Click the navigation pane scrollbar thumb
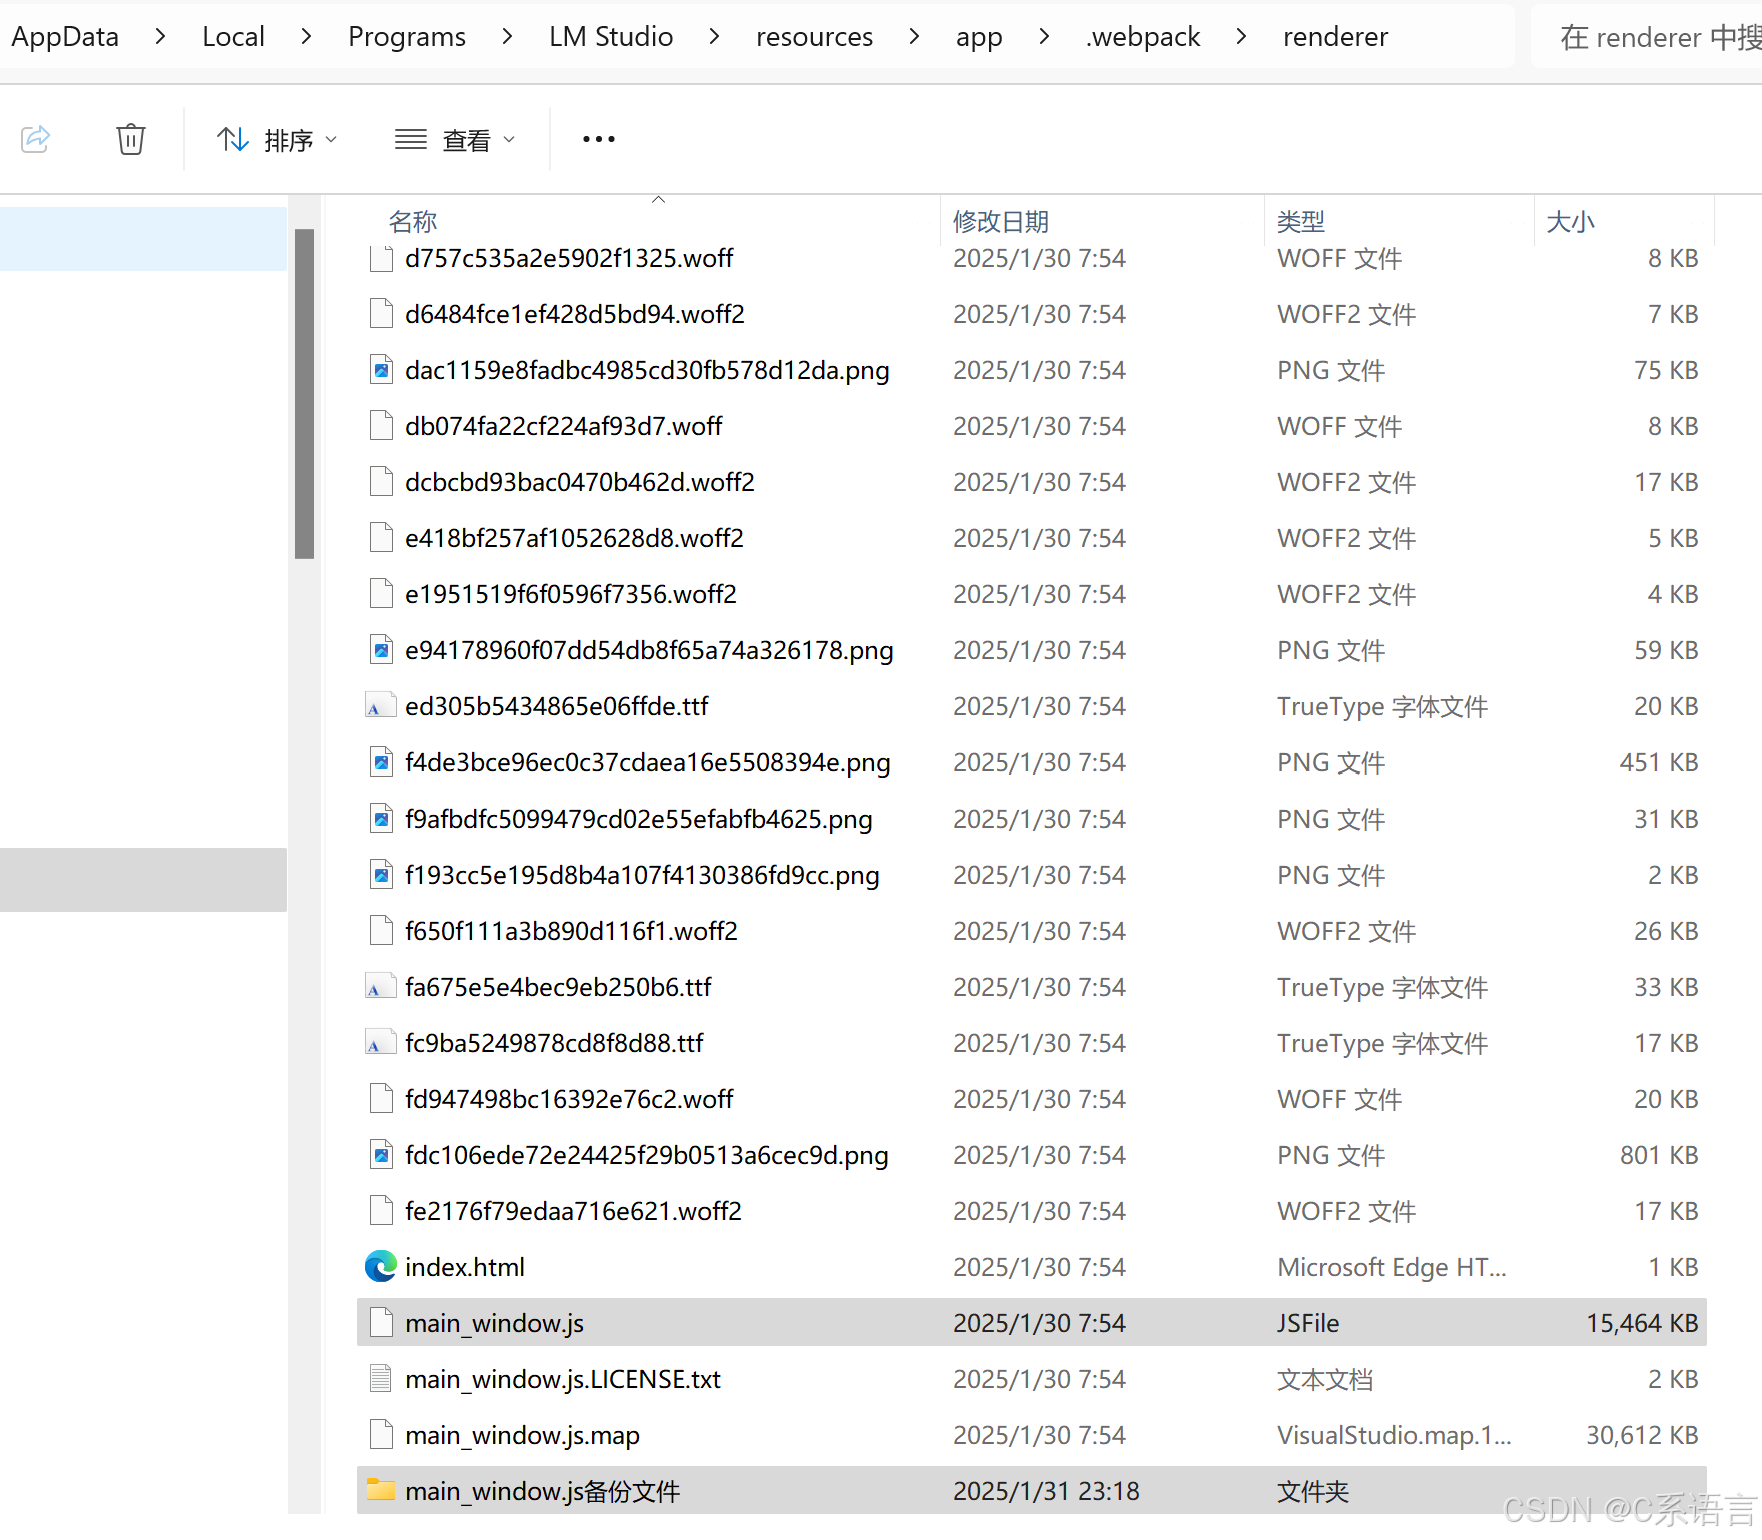 (x=304, y=393)
